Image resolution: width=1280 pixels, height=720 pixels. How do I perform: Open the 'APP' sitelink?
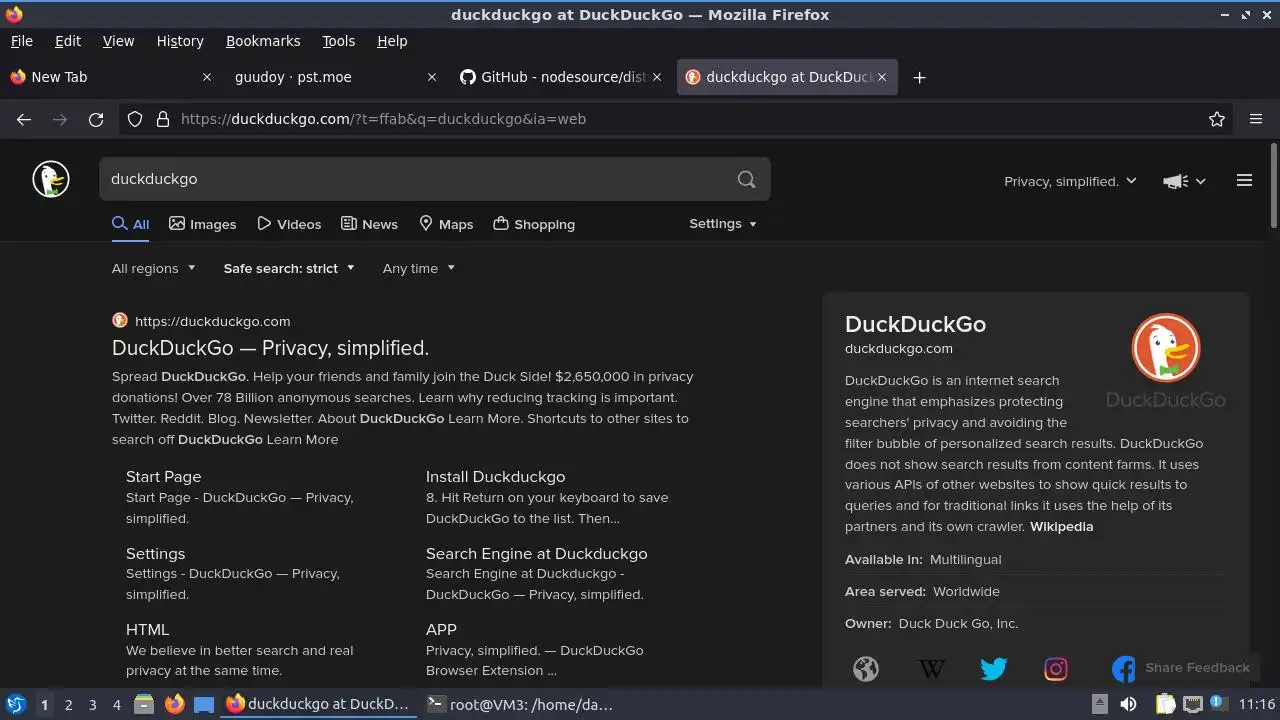coord(441,629)
